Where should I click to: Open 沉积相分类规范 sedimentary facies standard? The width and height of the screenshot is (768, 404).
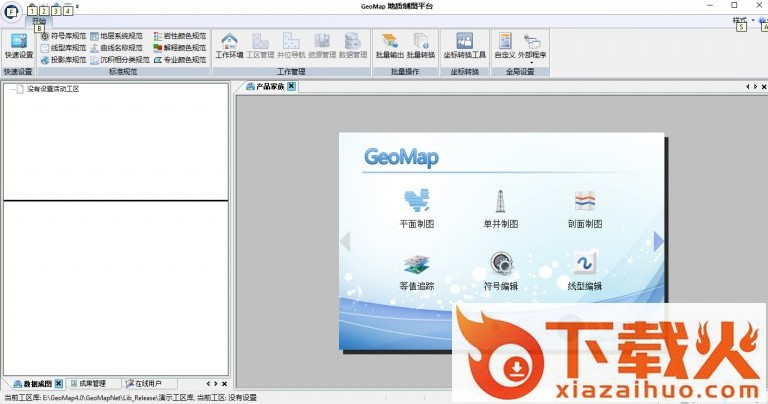click(120, 60)
